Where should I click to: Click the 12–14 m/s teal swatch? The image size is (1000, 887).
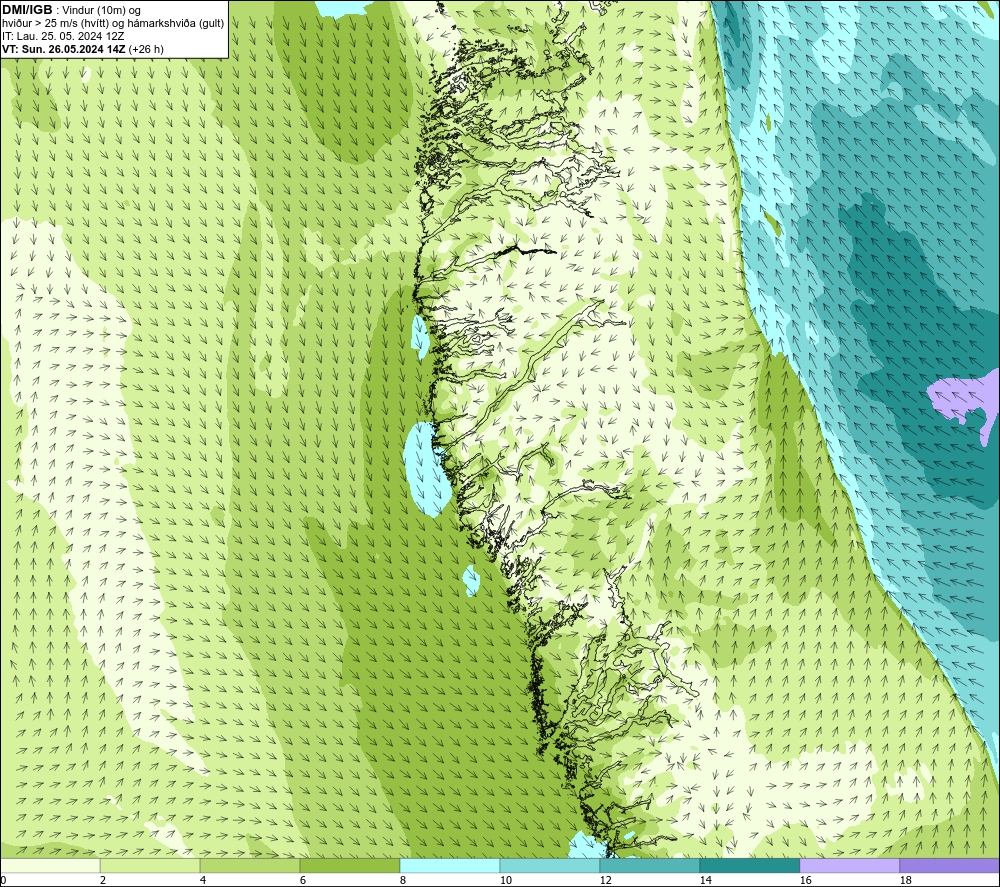[650, 865]
